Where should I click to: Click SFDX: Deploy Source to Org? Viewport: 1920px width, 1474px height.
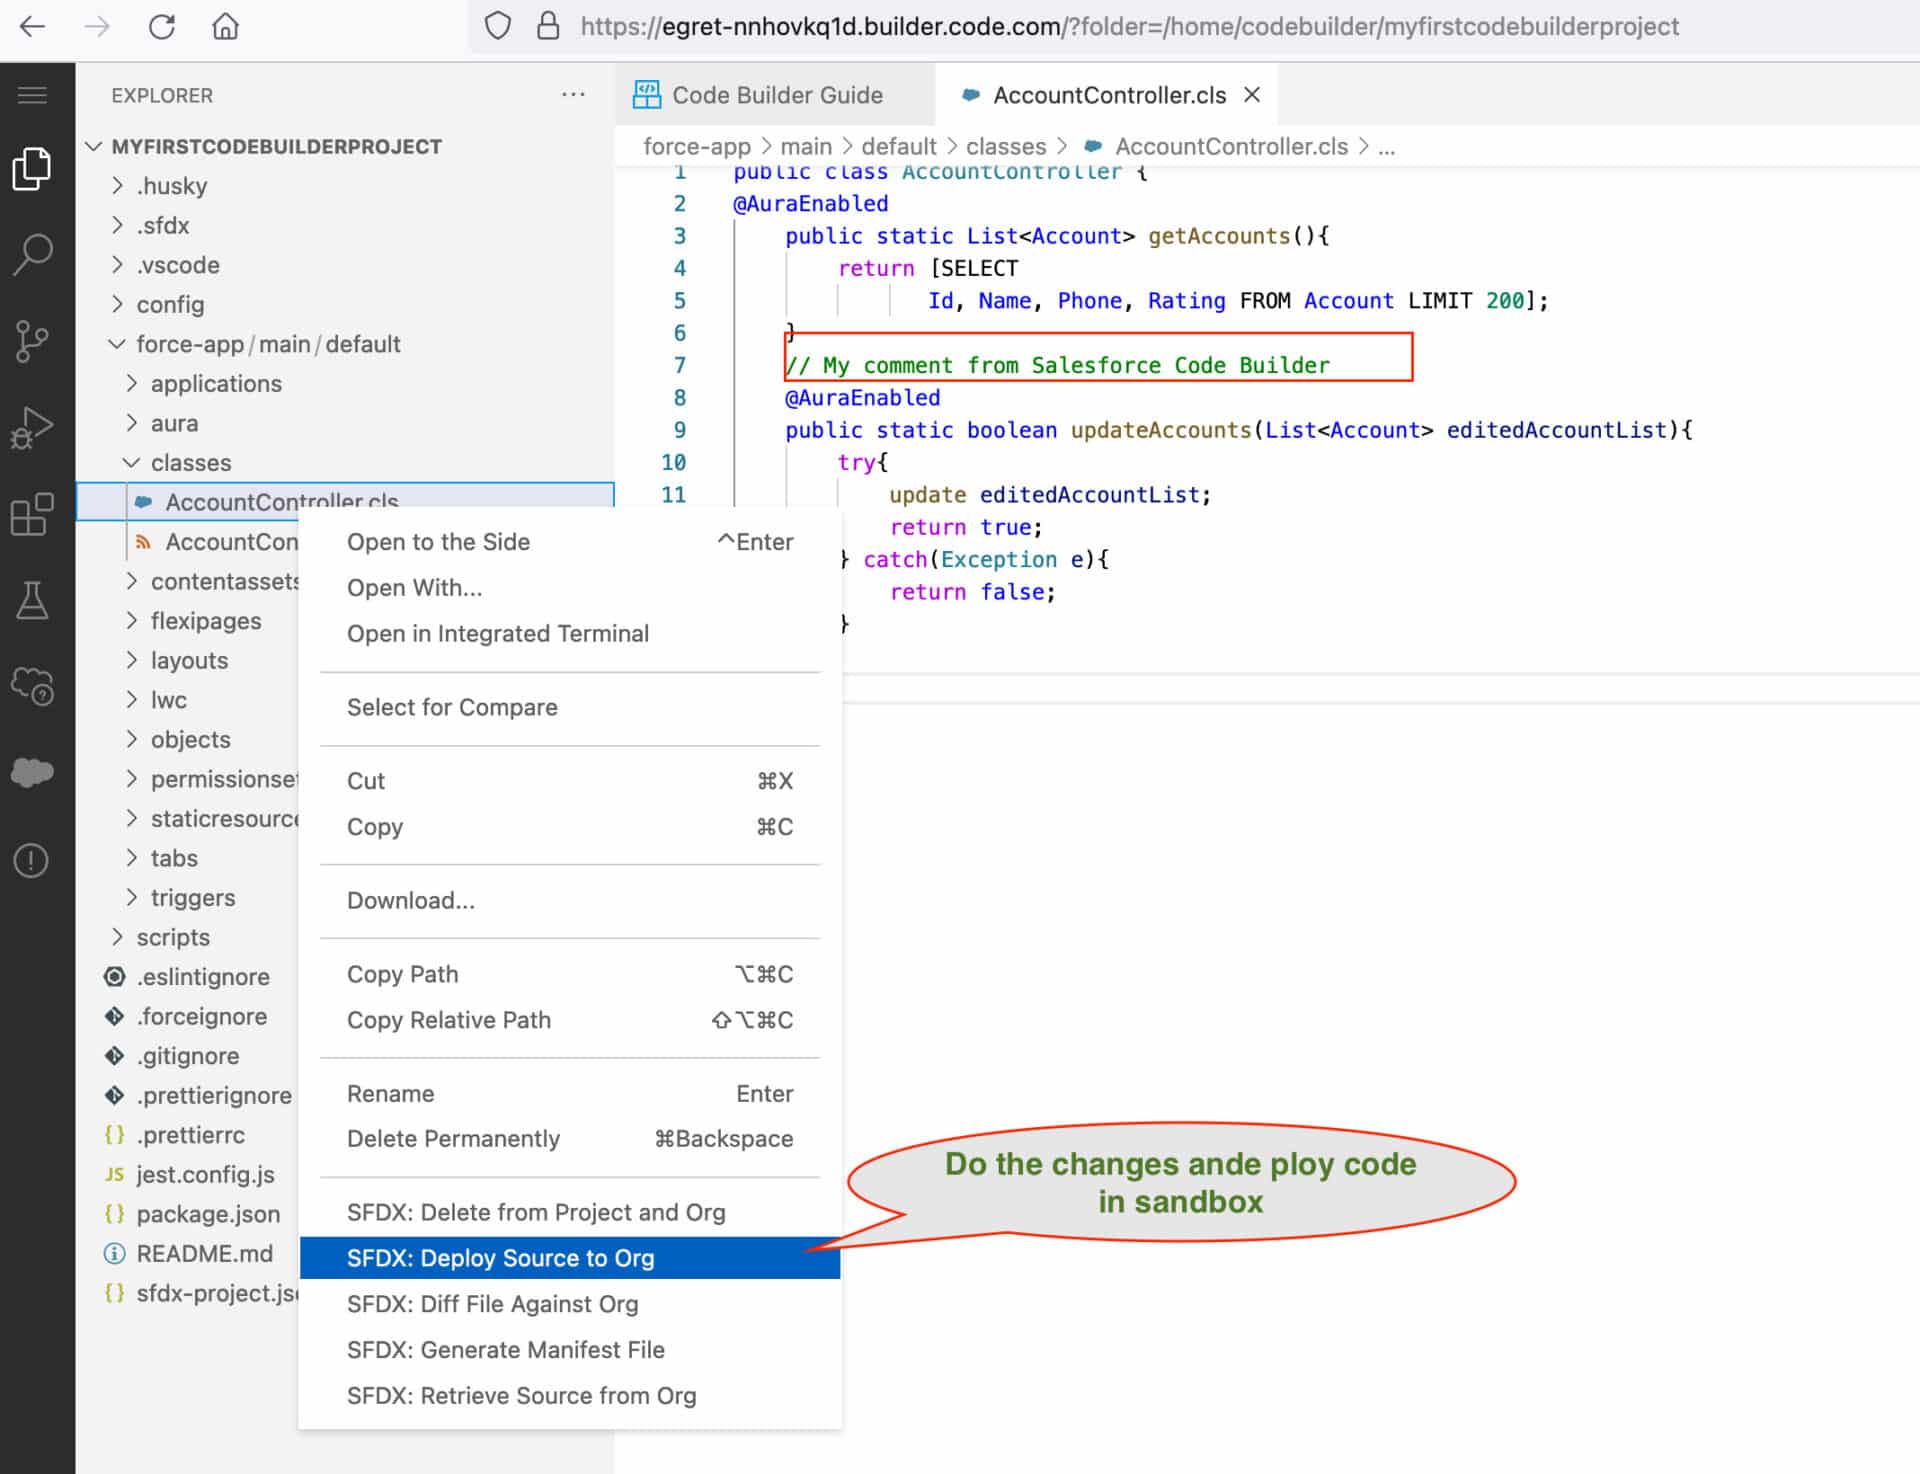501,1258
